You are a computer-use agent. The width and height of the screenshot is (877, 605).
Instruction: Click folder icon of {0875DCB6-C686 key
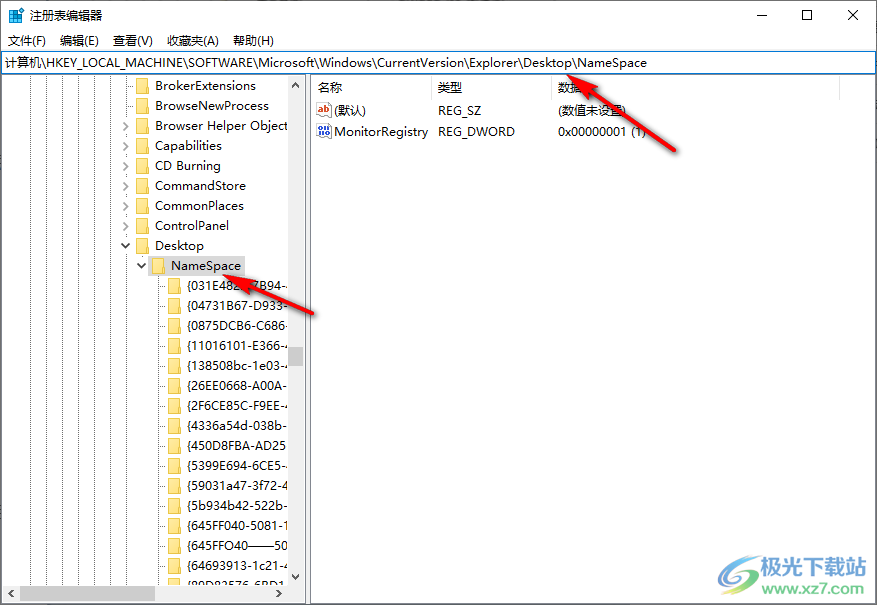[175, 326]
